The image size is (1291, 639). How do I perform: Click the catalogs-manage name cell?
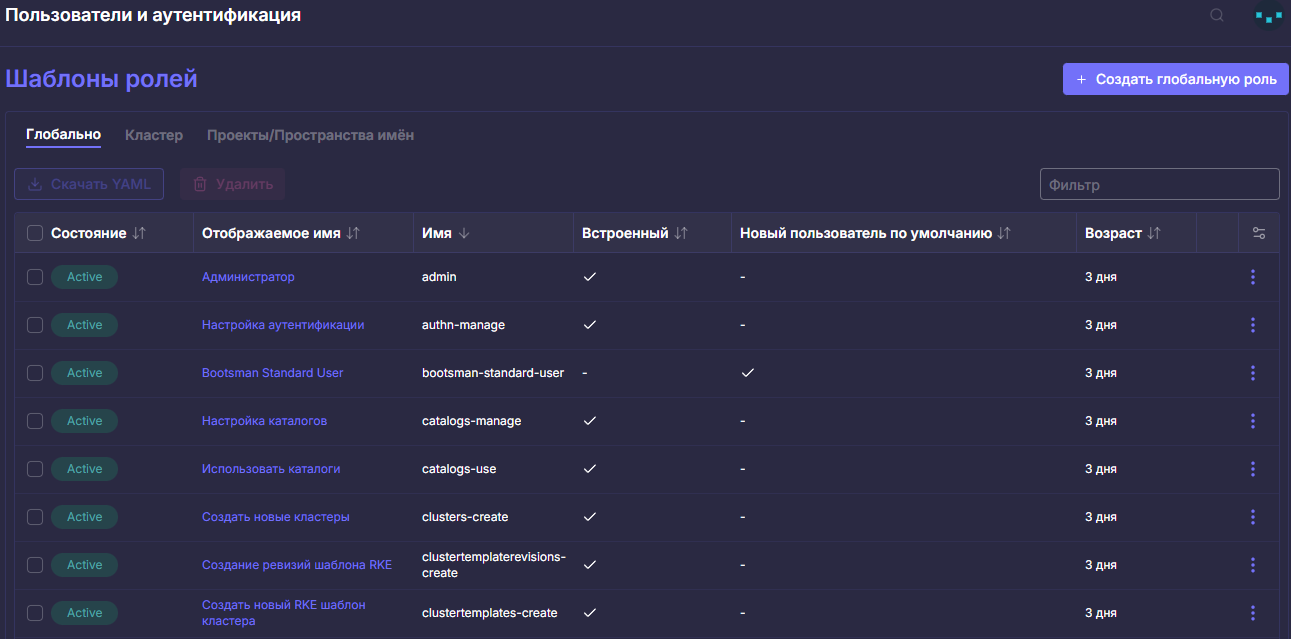(x=471, y=421)
